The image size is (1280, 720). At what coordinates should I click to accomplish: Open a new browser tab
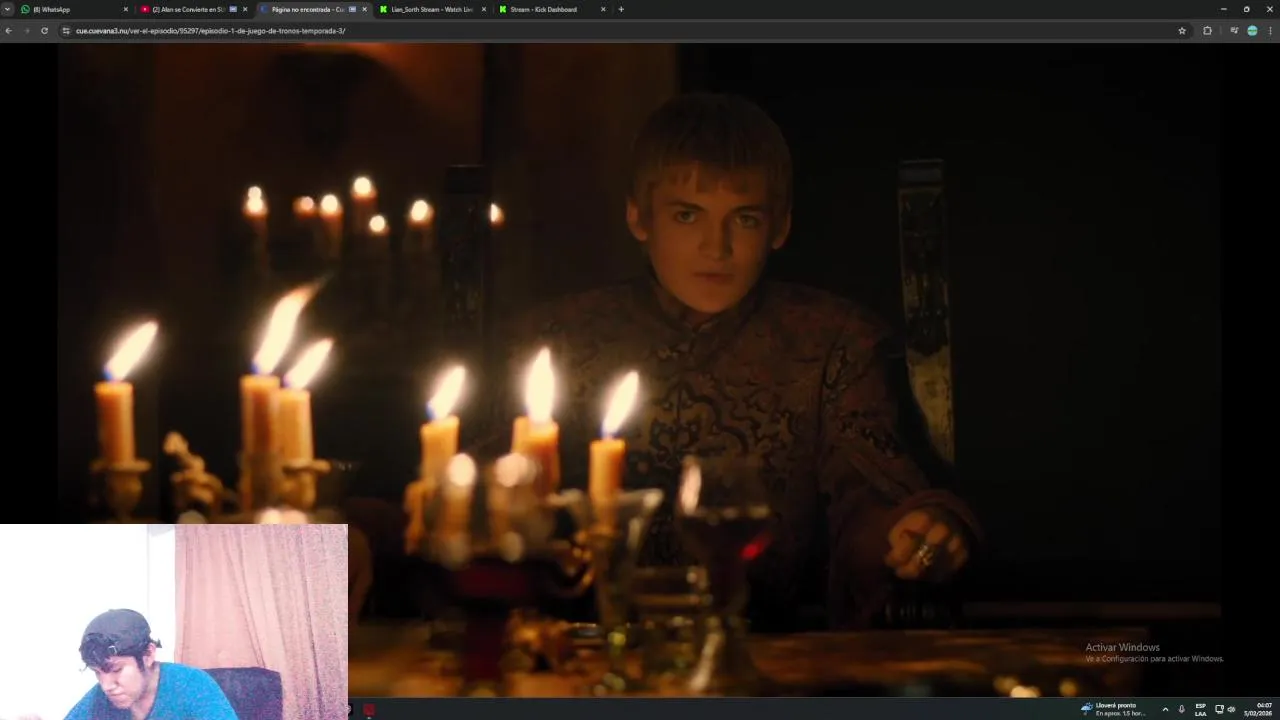pos(621,9)
